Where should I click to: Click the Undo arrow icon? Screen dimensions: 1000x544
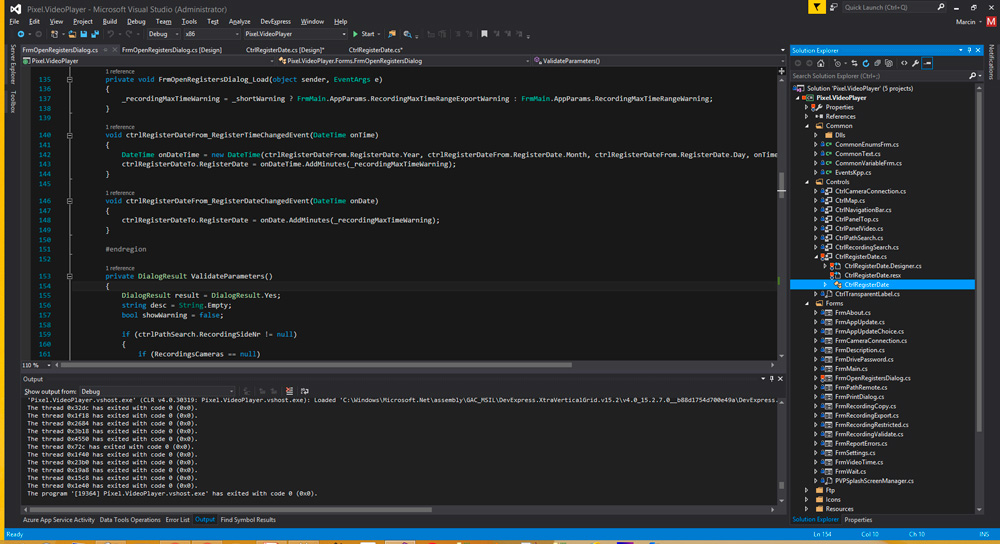[111, 34]
